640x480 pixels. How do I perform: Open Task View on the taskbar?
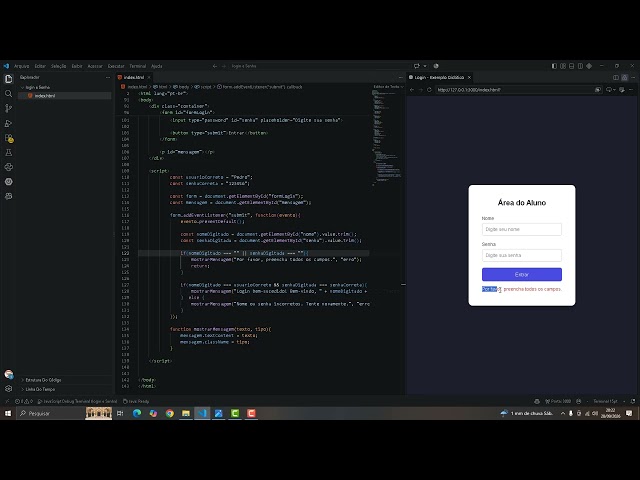pyautogui.click(x=120, y=413)
